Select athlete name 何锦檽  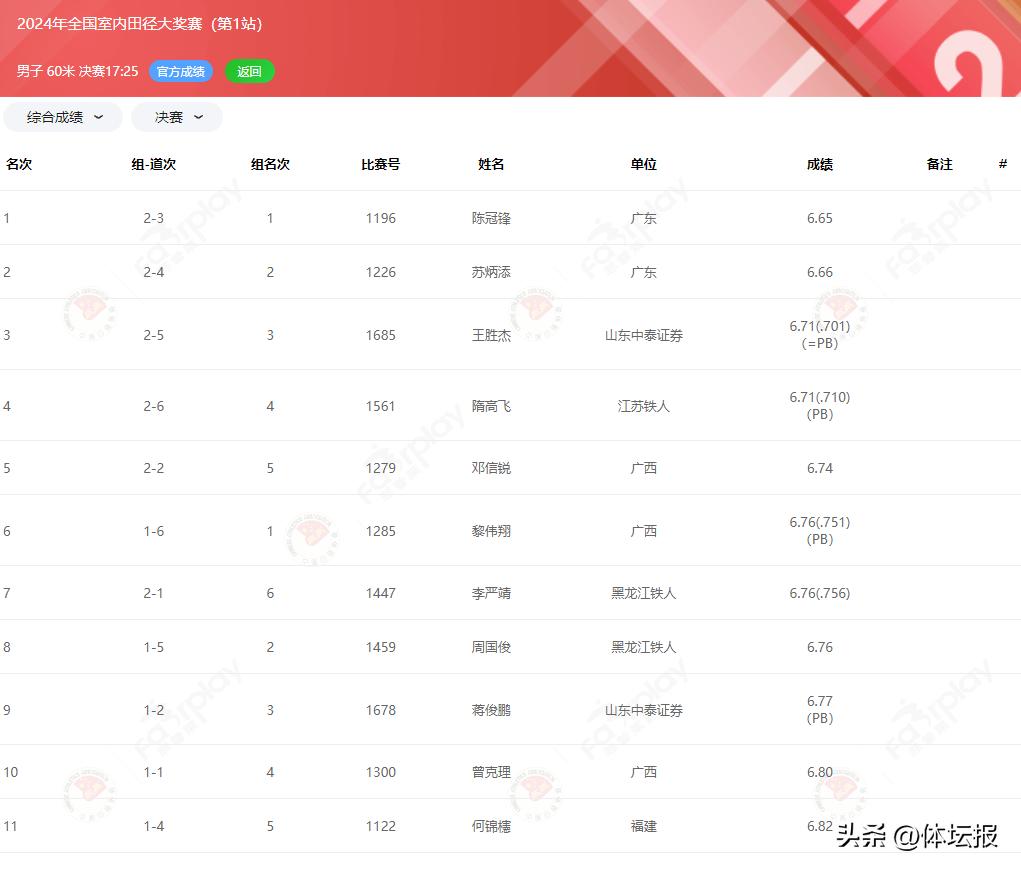click(x=491, y=826)
